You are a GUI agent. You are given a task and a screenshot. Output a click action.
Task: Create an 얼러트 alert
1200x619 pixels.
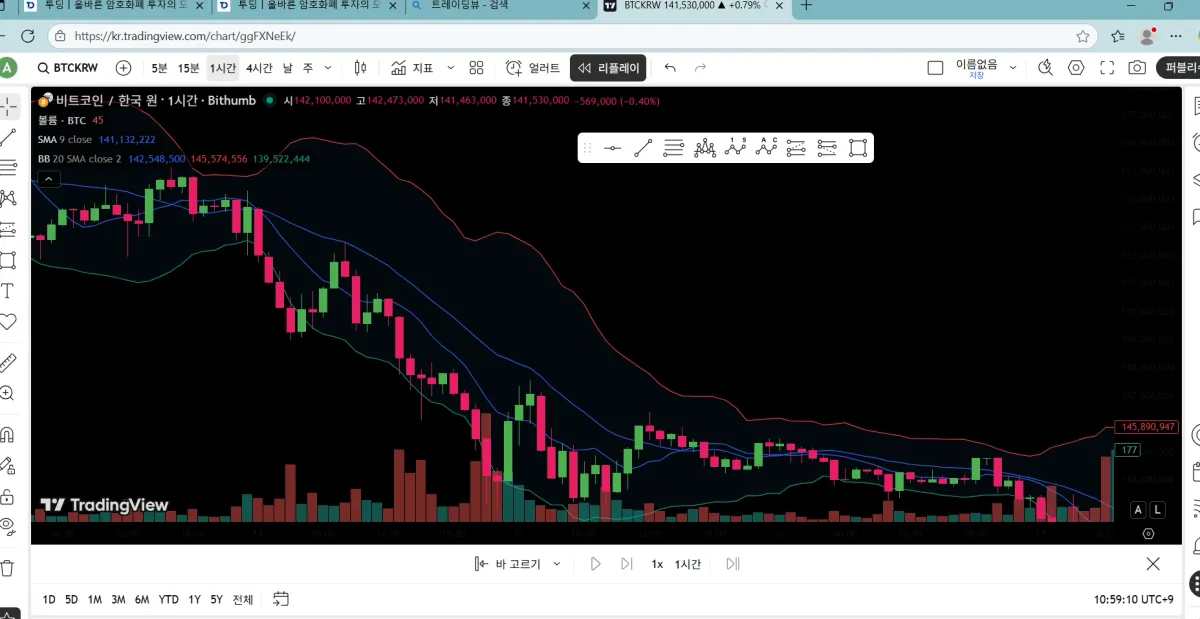click(533, 68)
